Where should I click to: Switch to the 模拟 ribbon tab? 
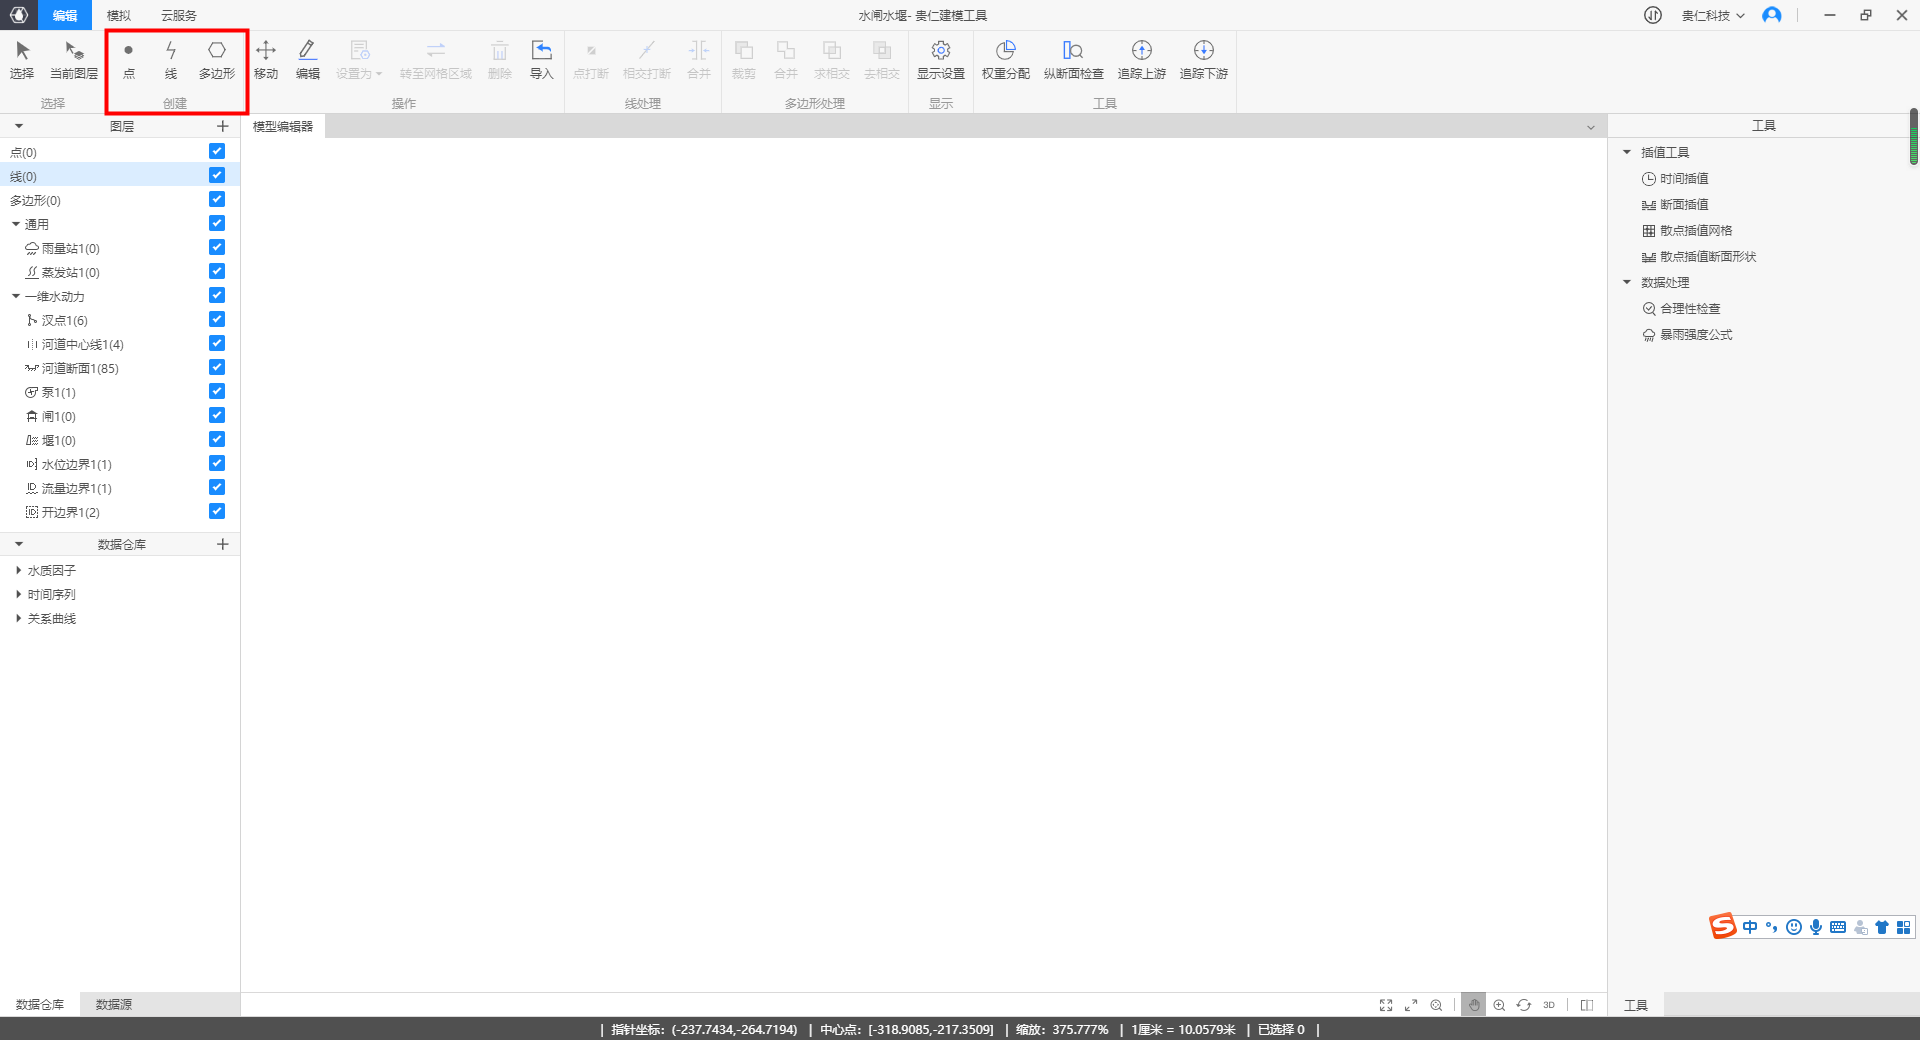click(119, 15)
